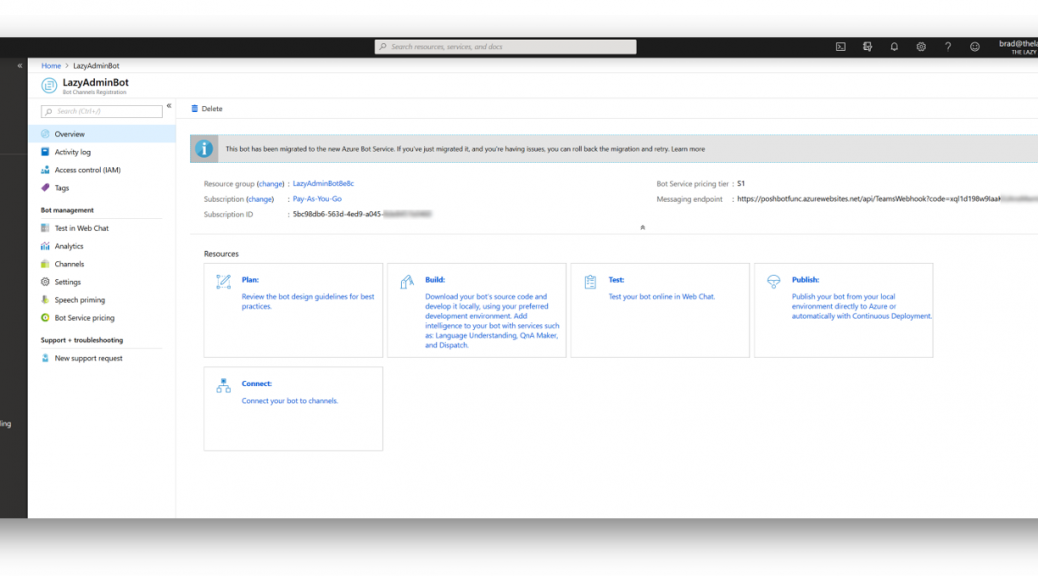Viewport: 1038px width, 576px height.
Task: Click the Activity log icon in sidebar
Action: click(45, 152)
